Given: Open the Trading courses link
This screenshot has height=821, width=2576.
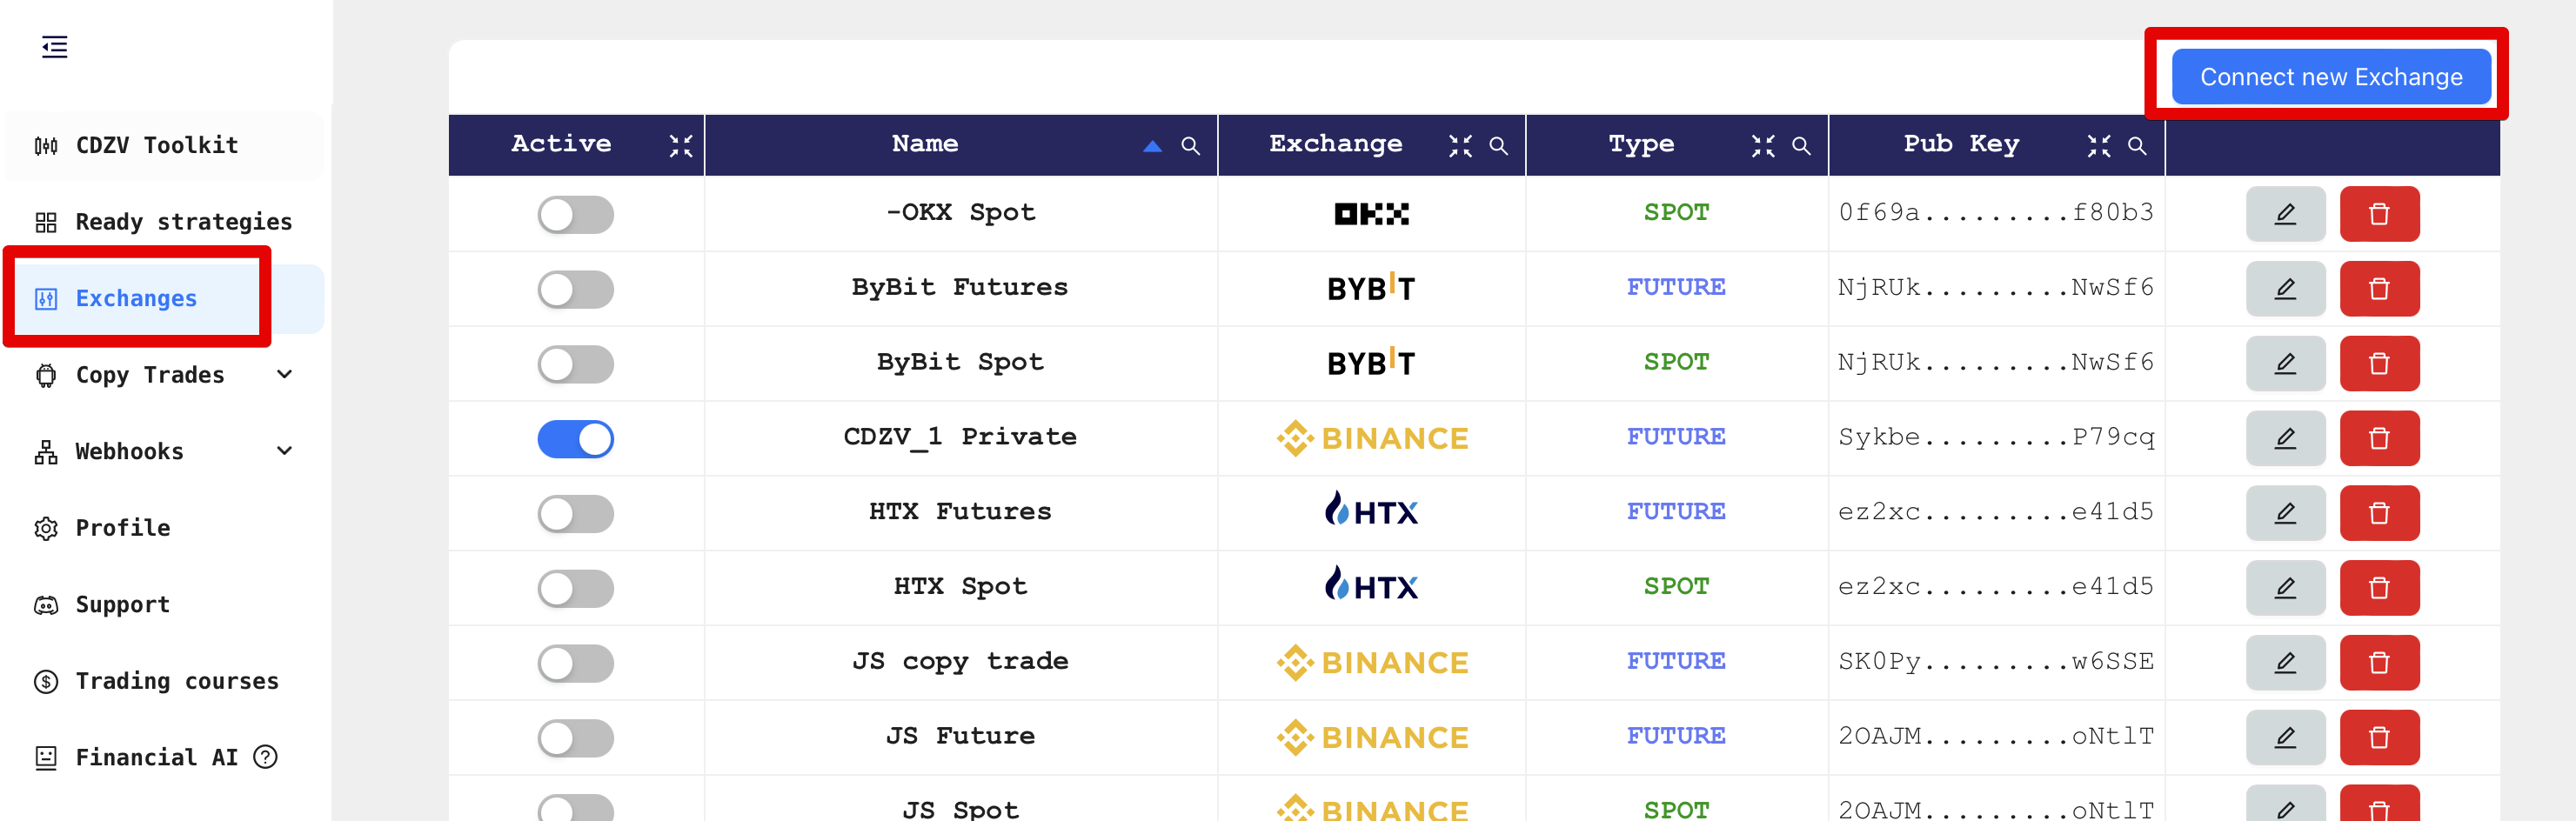Looking at the screenshot, I should pyautogui.click(x=176, y=681).
